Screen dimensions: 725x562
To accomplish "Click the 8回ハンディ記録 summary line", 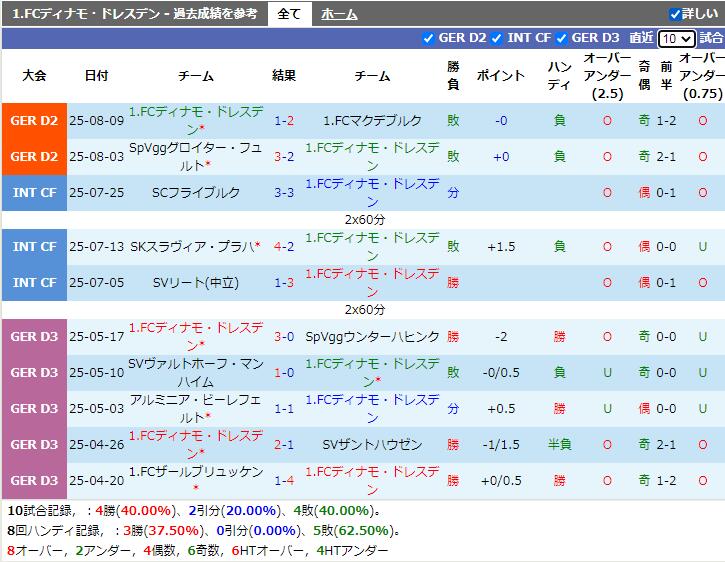I will [204, 531].
